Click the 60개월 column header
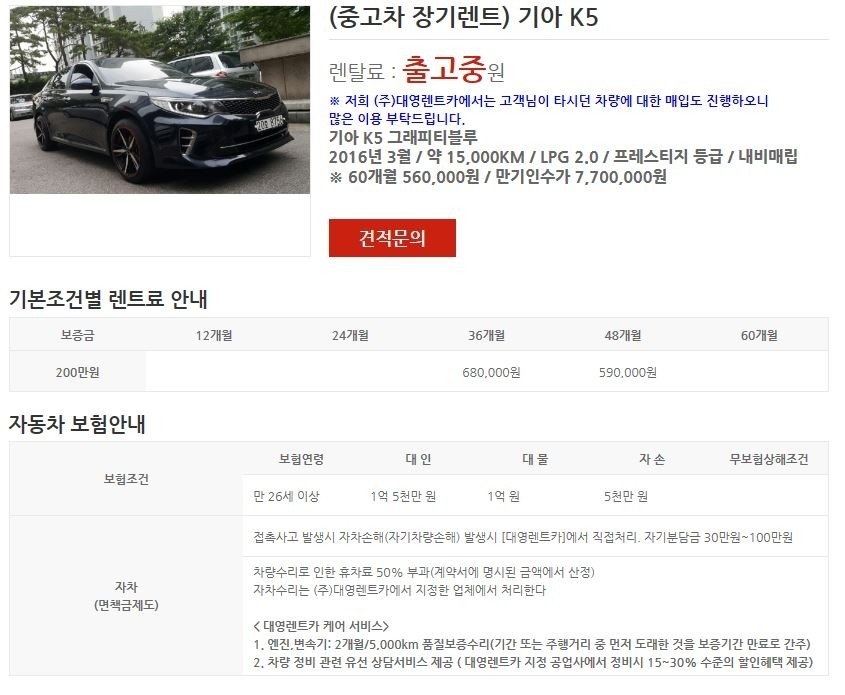845x695 pixels. point(759,335)
